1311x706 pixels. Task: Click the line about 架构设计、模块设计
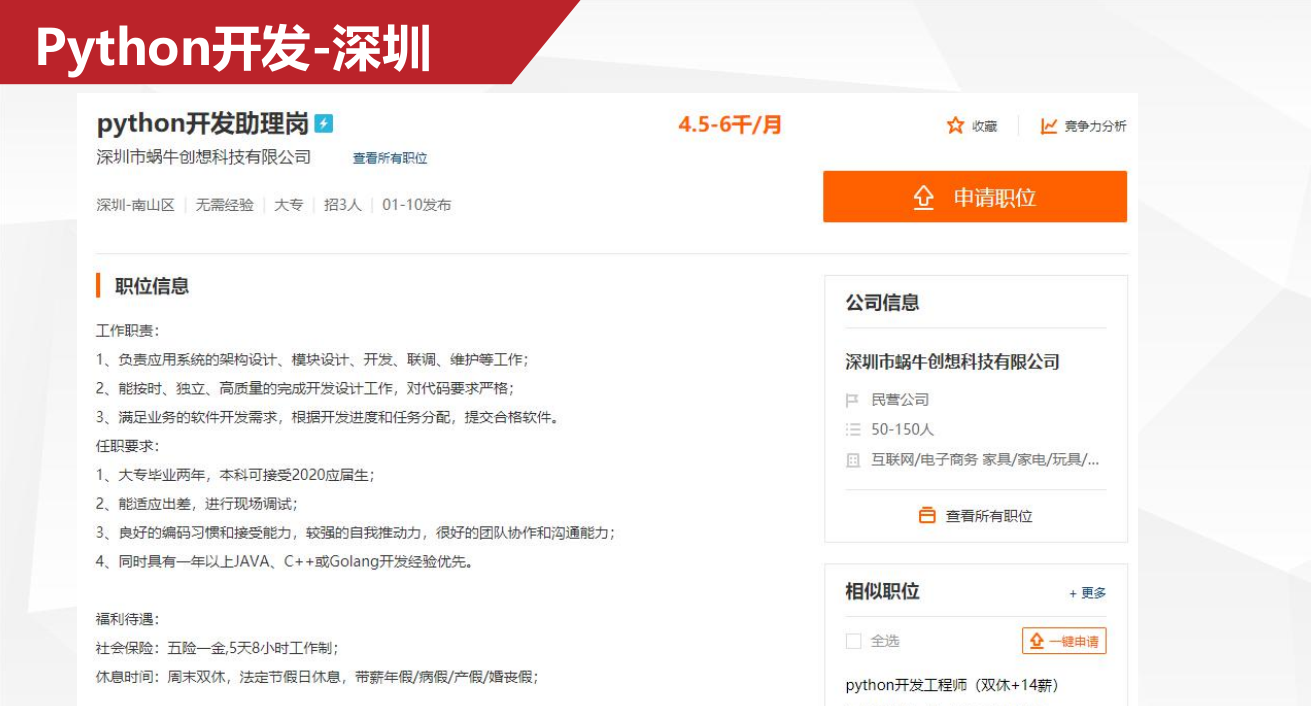(312, 360)
